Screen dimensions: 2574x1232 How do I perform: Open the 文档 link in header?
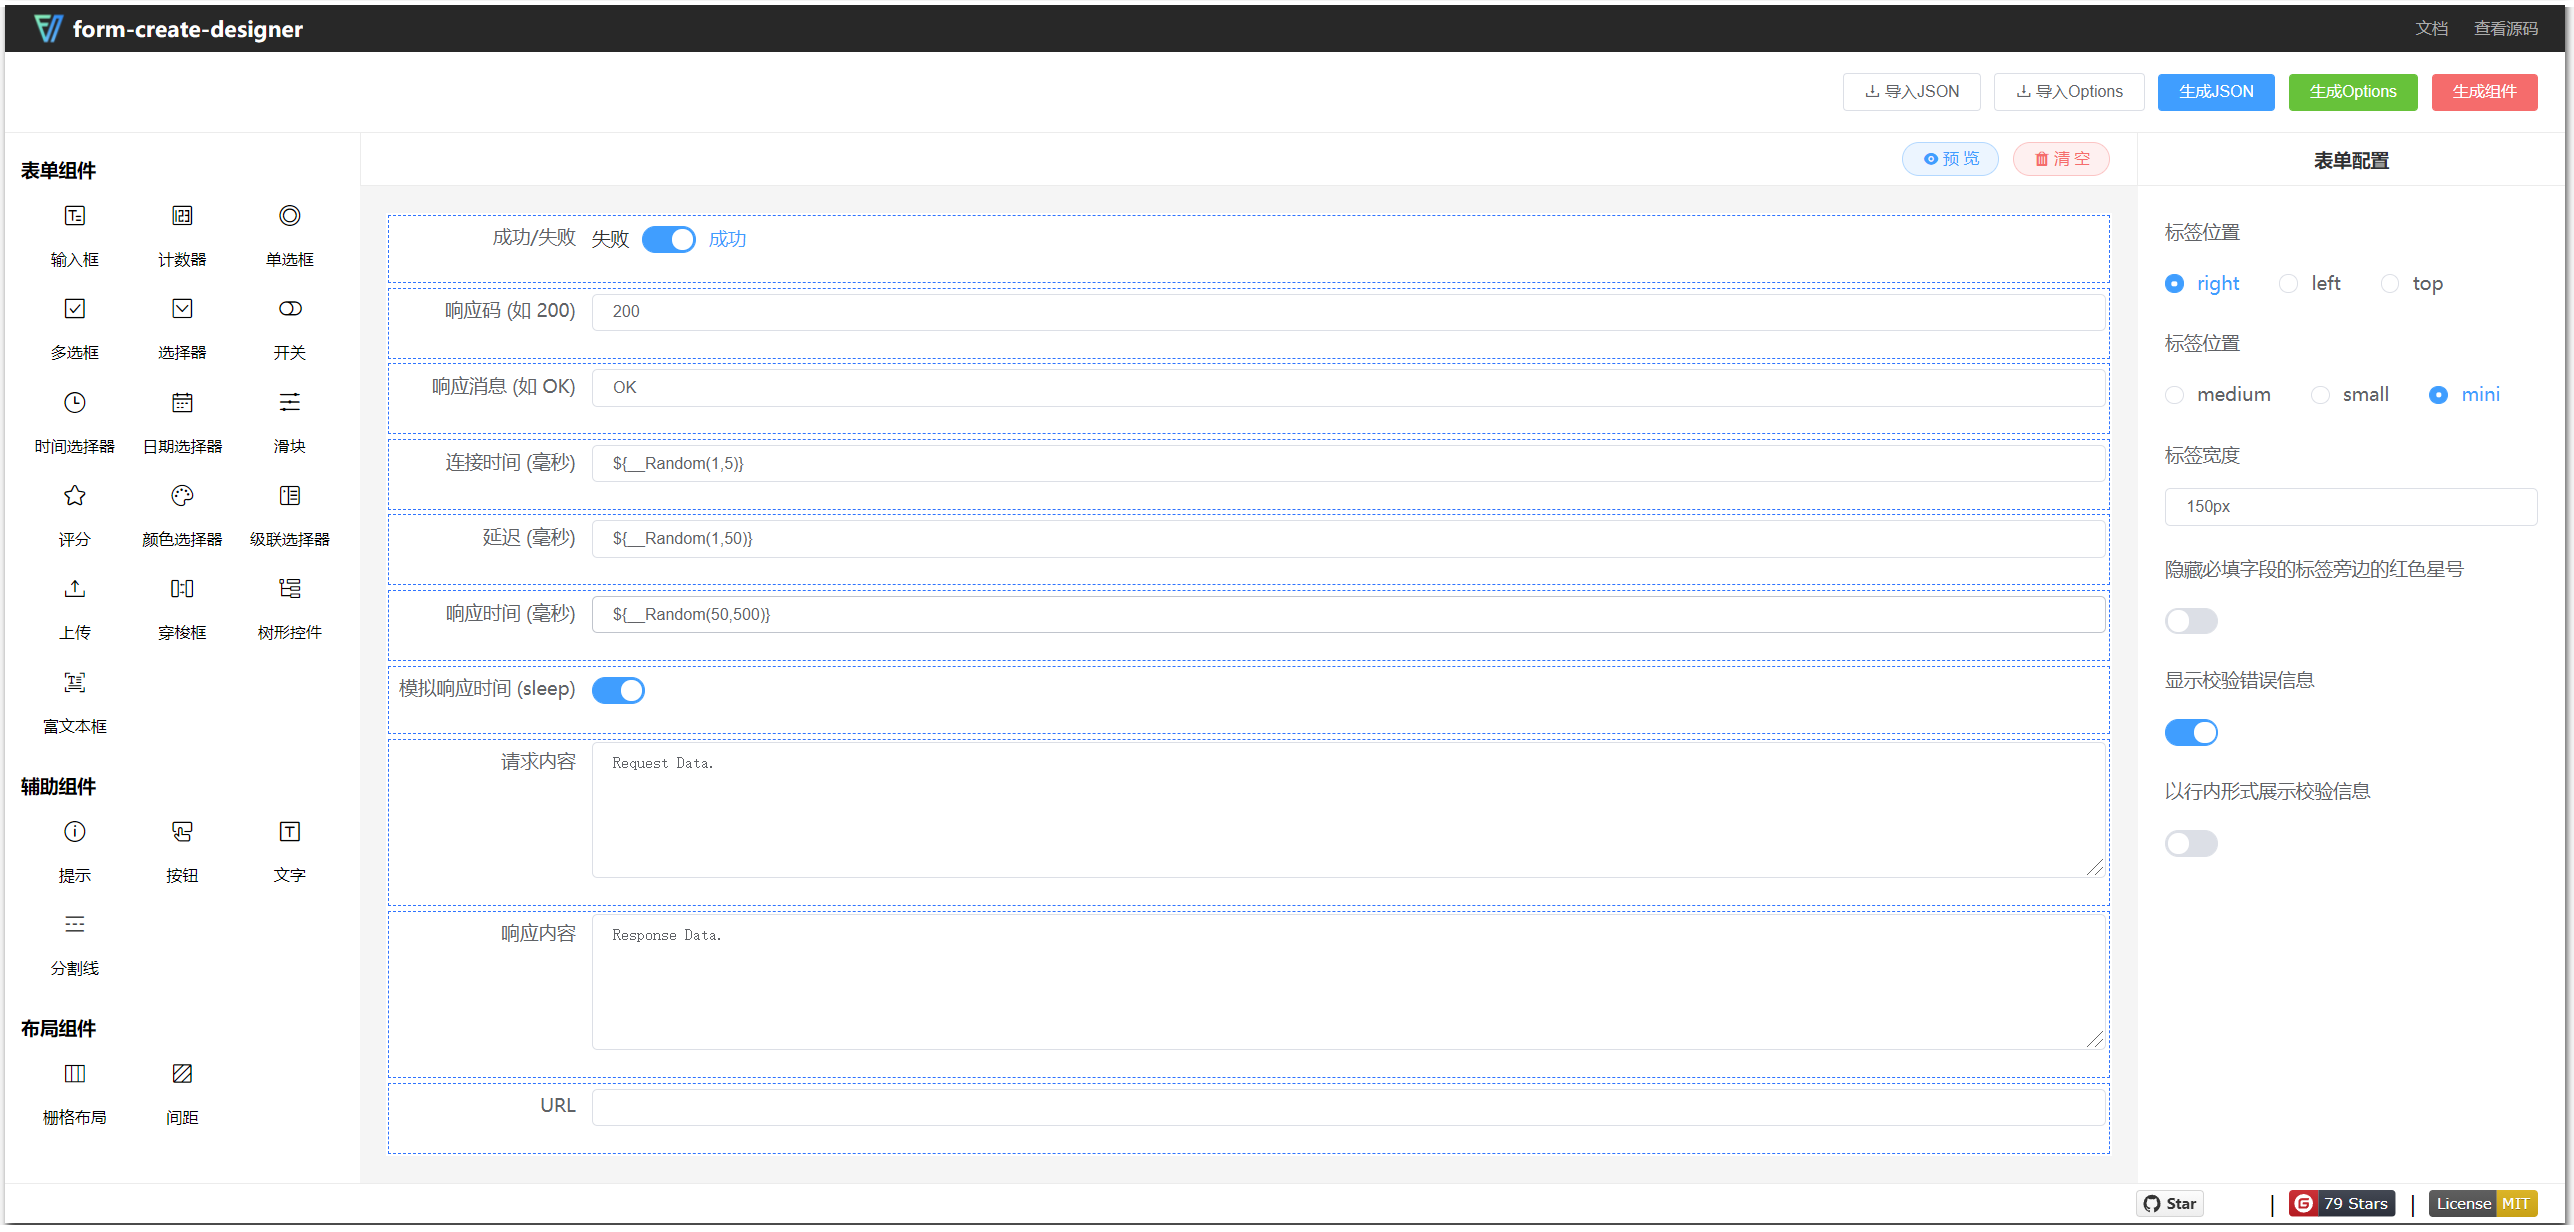pos(2431,29)
